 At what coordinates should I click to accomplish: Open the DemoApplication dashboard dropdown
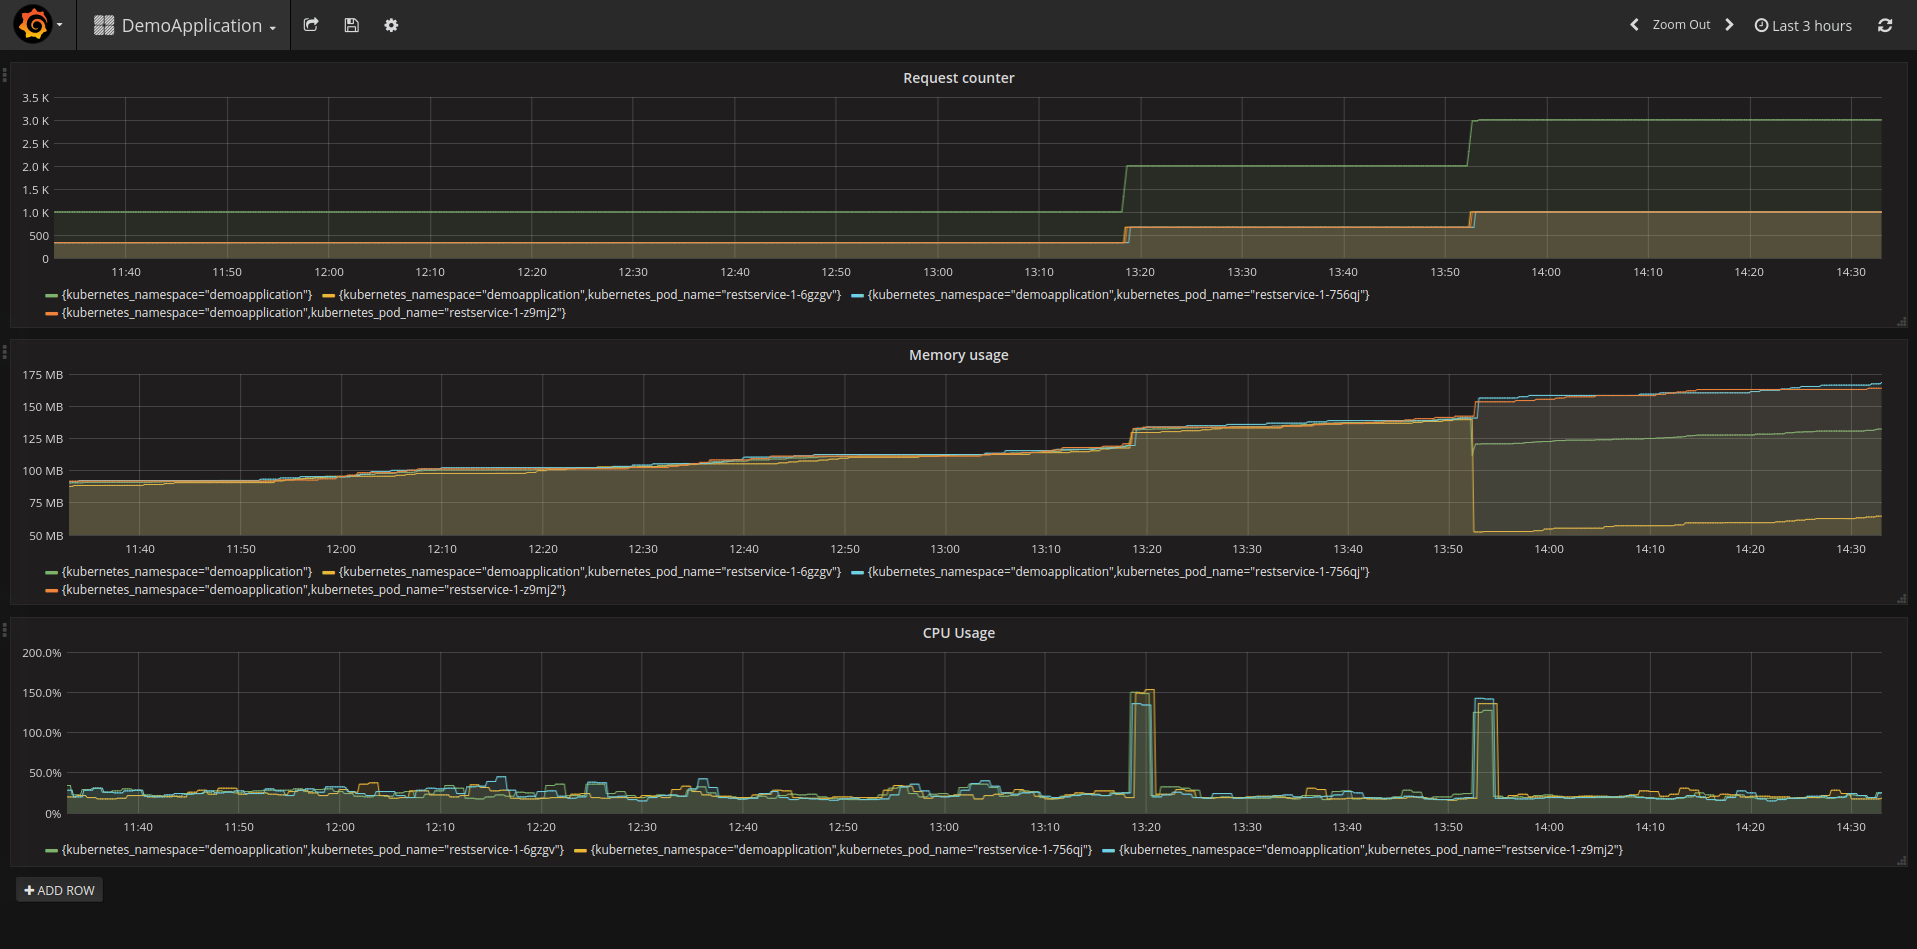[x=185, y=26]
